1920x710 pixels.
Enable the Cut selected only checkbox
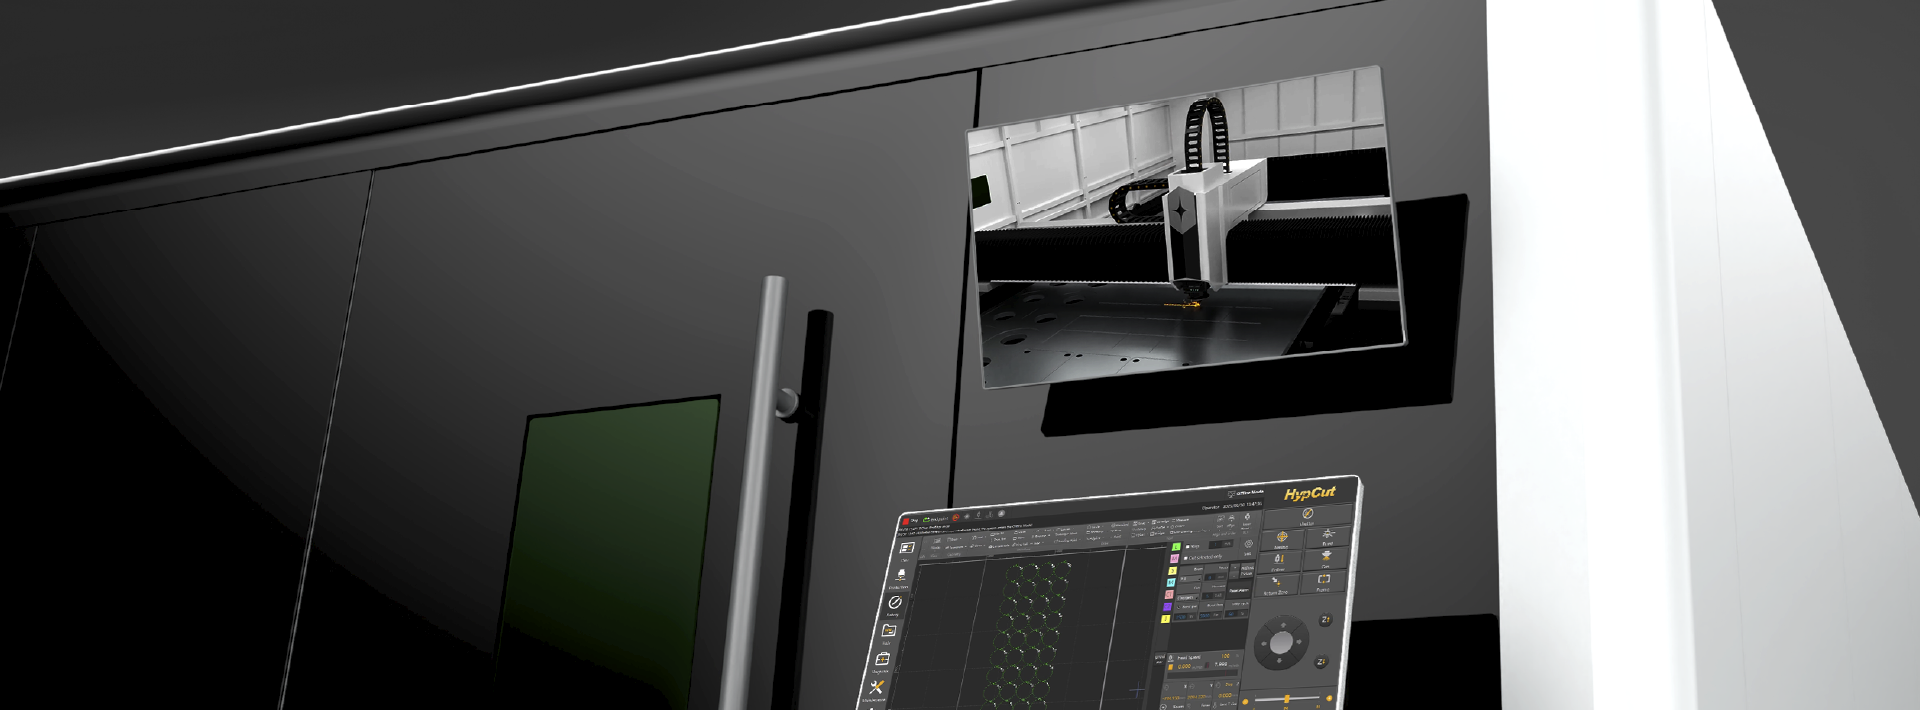point(1186,557)
